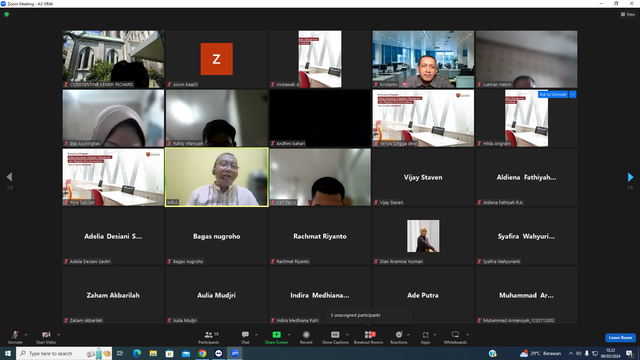Image resolution: width=640 pixels, height=360 pixels.
Task: Open the notification center icon
Action: [629, 353]
